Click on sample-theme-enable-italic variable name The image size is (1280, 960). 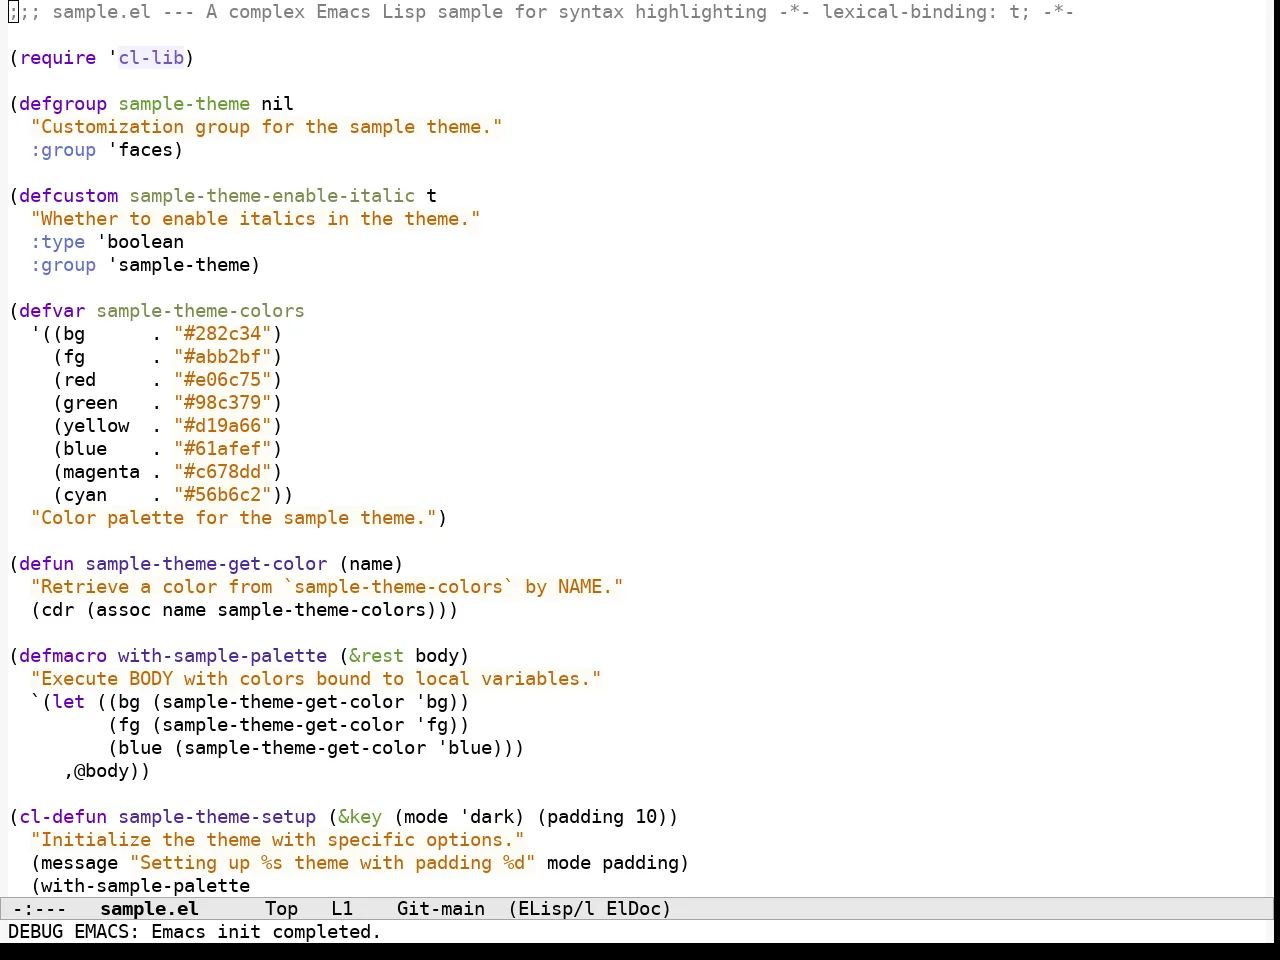272,196
